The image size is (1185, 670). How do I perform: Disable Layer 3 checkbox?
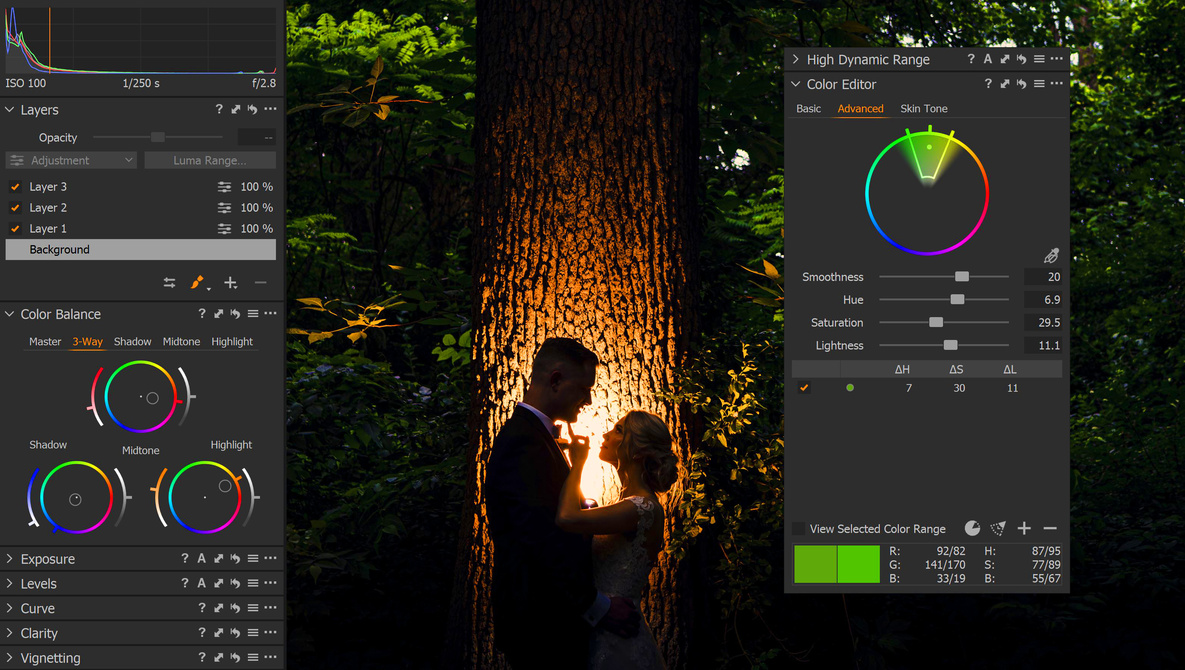point(15,187)
